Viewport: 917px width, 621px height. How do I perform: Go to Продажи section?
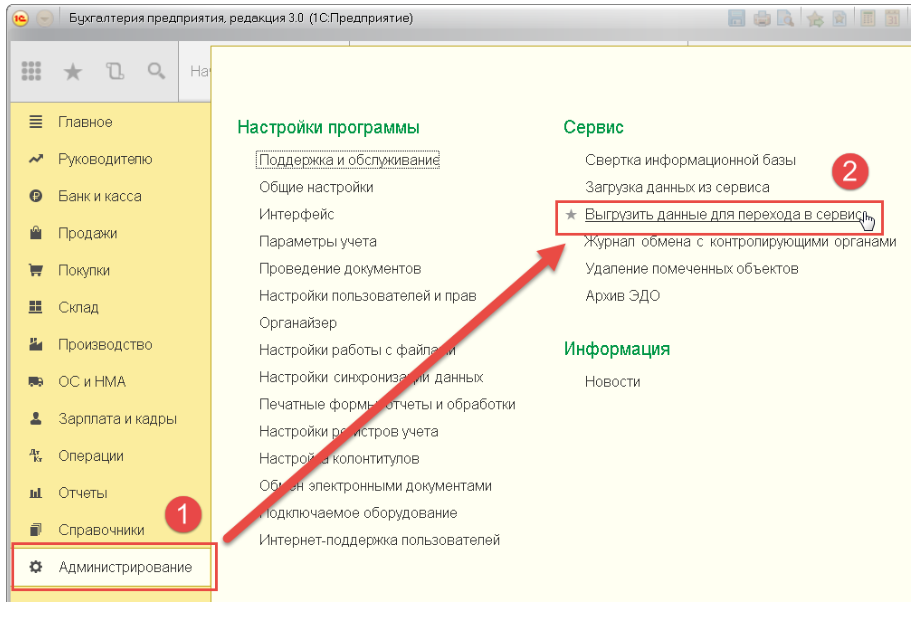pos(87,233)
